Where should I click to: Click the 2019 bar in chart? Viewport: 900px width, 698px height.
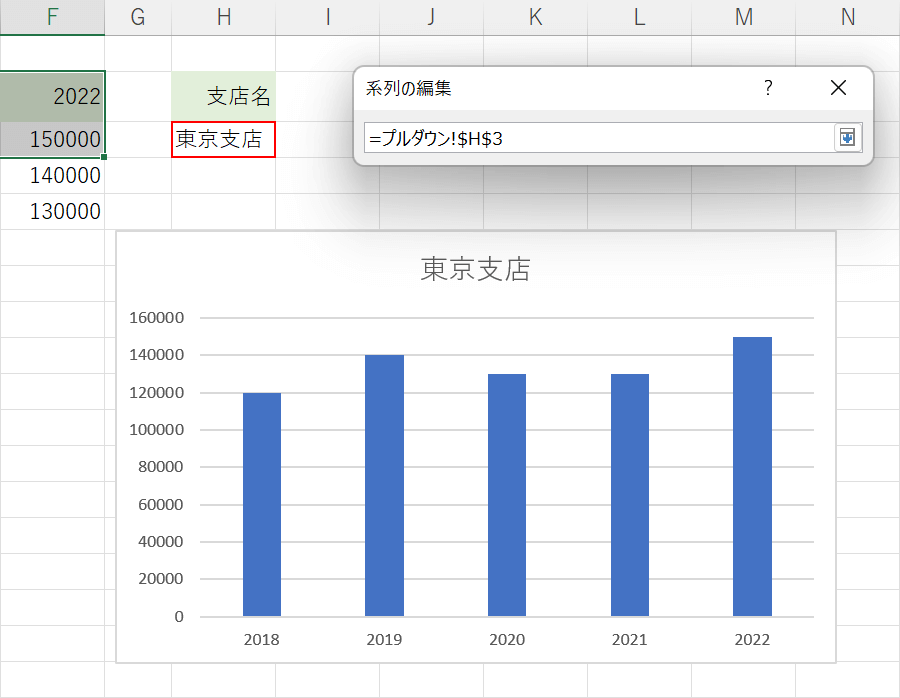(x=384, y=485)
